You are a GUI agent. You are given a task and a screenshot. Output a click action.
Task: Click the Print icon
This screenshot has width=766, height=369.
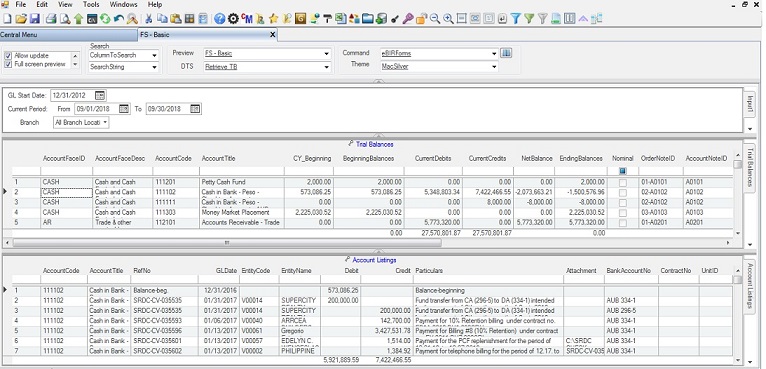click(x=51, y=19)
